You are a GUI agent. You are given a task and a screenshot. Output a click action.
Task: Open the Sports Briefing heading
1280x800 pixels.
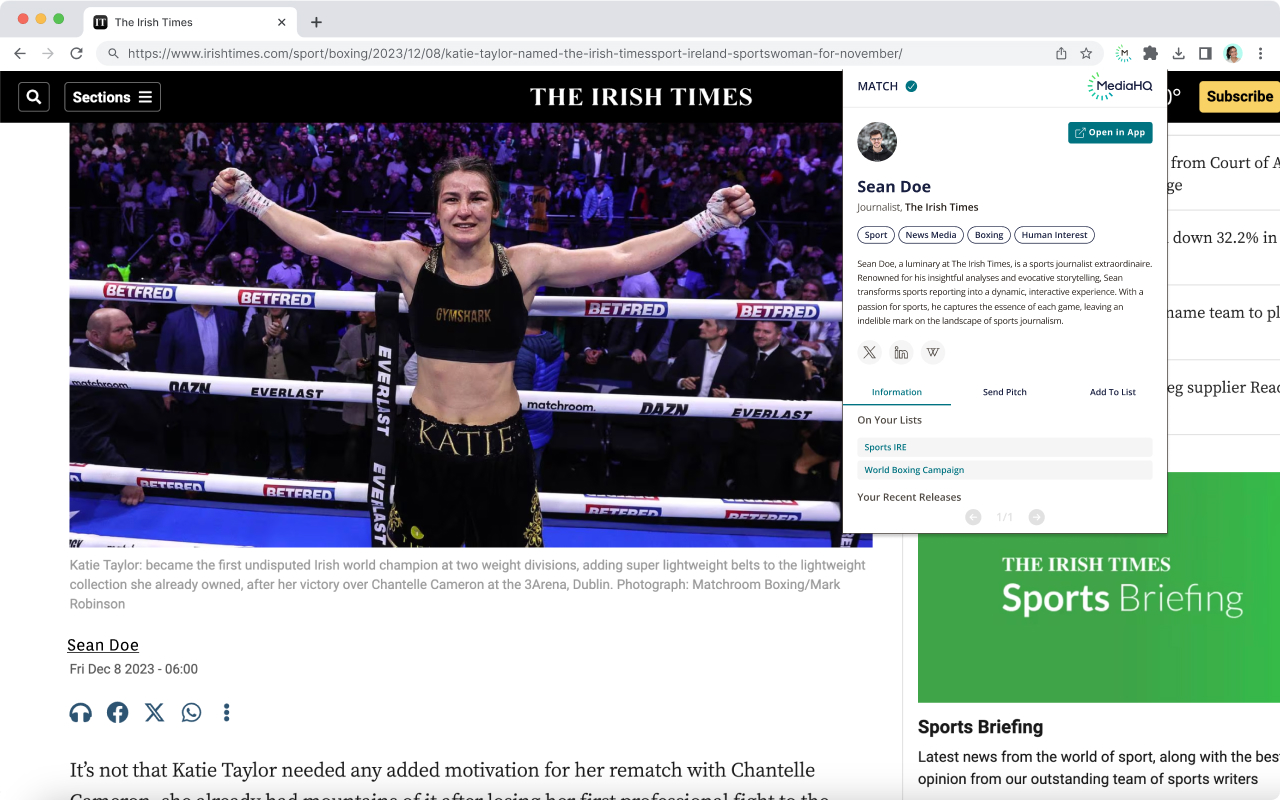point(980,727)
